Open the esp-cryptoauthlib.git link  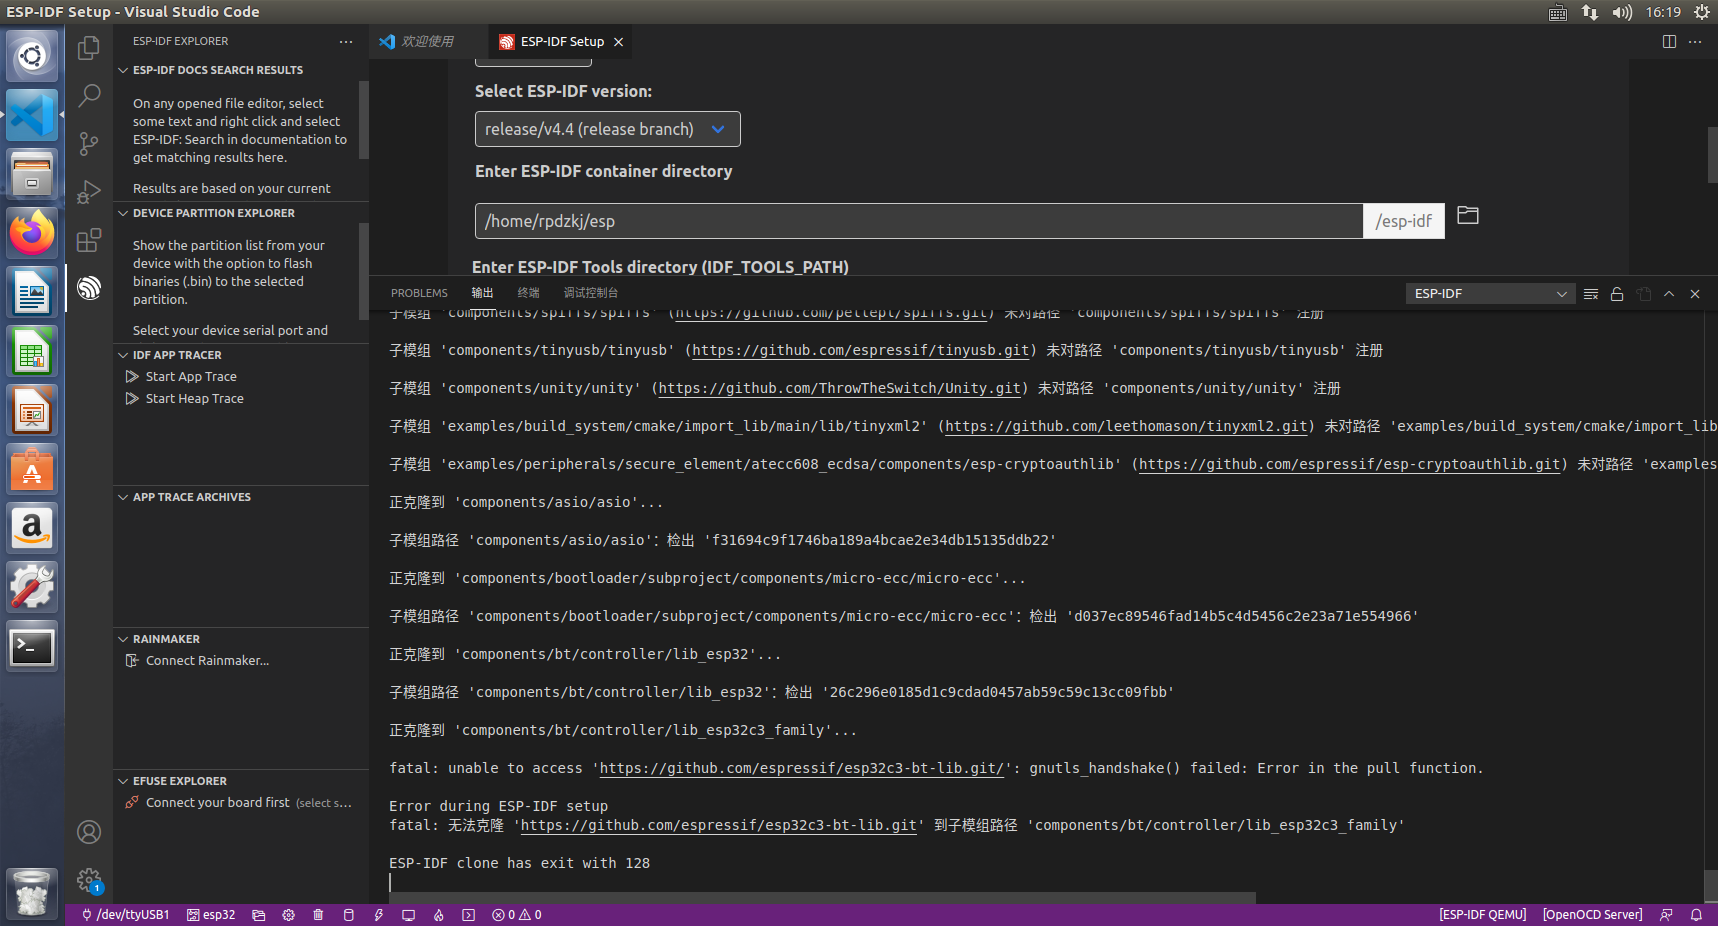(1350, 465)
